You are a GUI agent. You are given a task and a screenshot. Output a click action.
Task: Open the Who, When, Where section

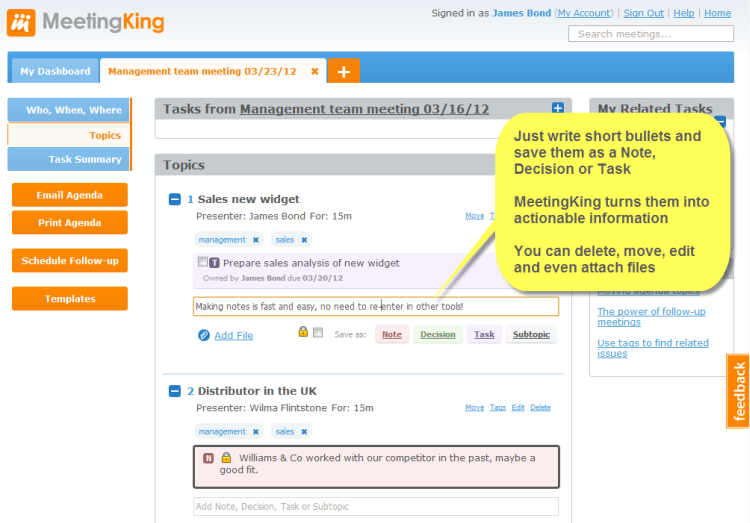coord(68,110)
